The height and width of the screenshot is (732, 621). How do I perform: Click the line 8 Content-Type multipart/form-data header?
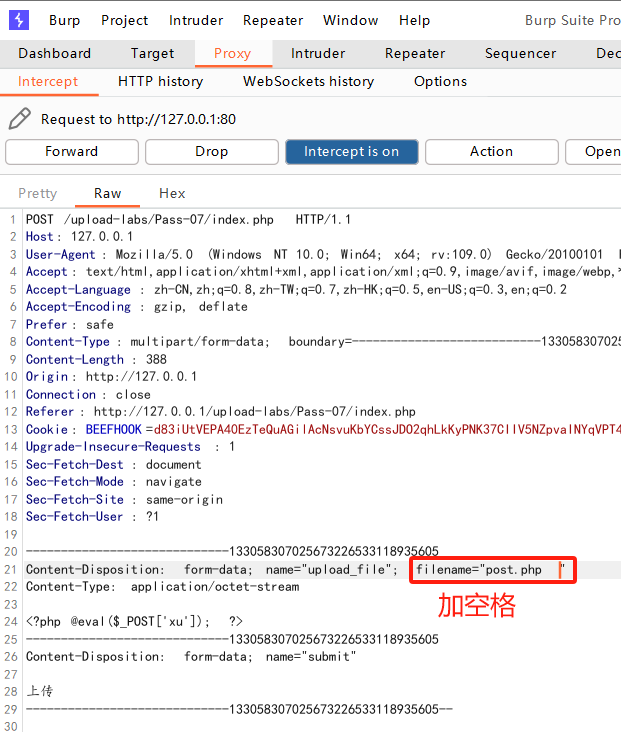(x=323, y=342)
